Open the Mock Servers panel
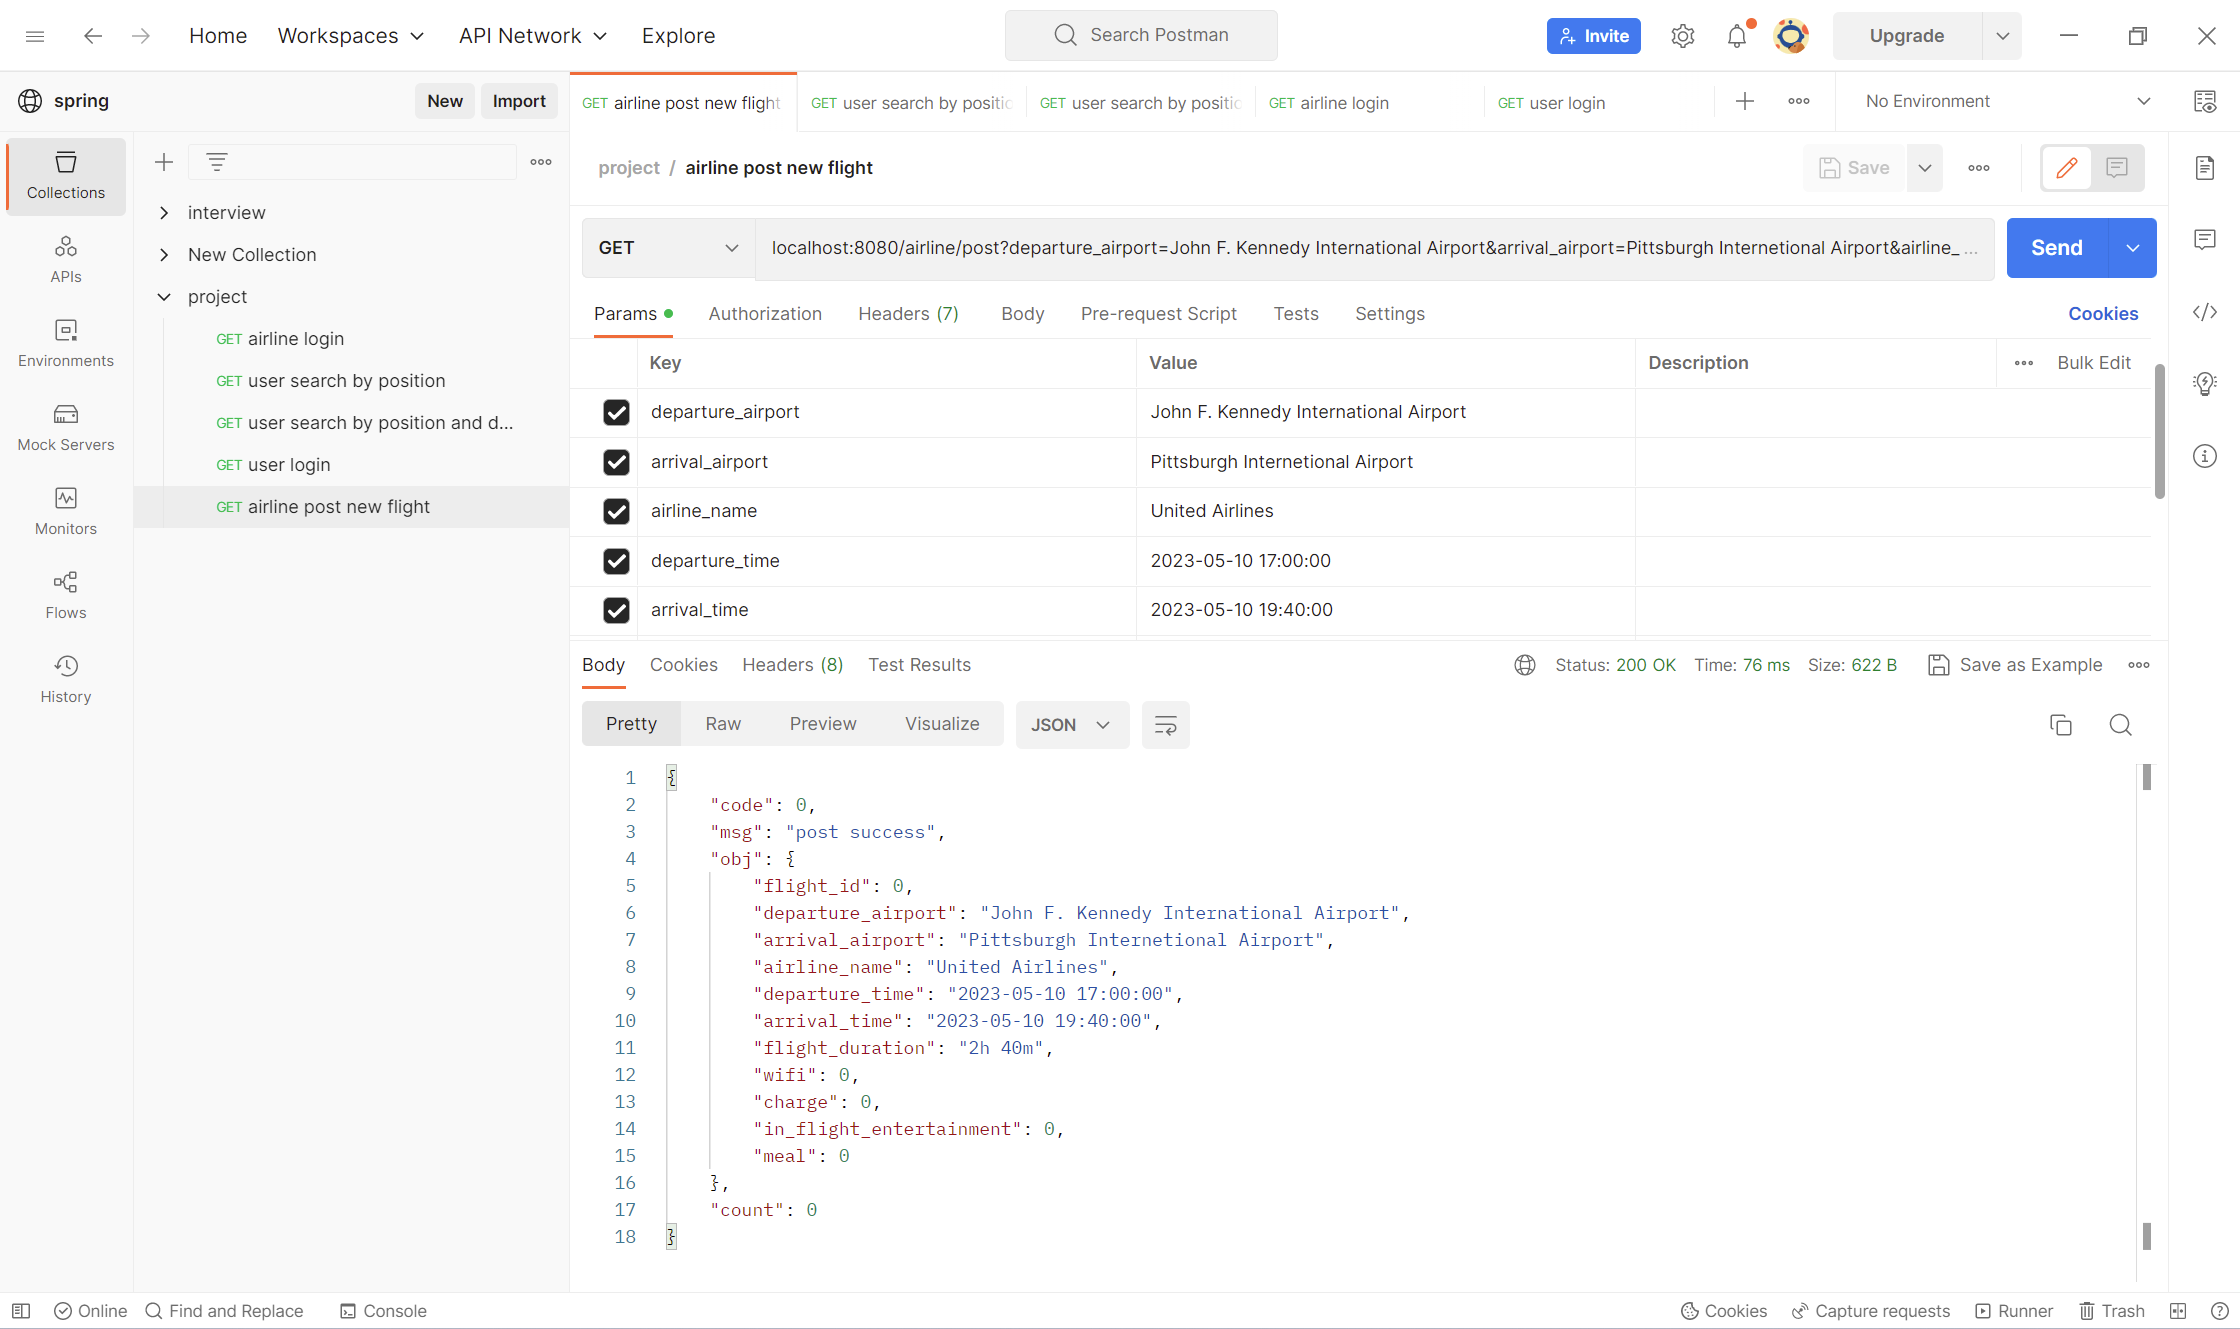2240x1329 pixels. [x=66, y=428]
